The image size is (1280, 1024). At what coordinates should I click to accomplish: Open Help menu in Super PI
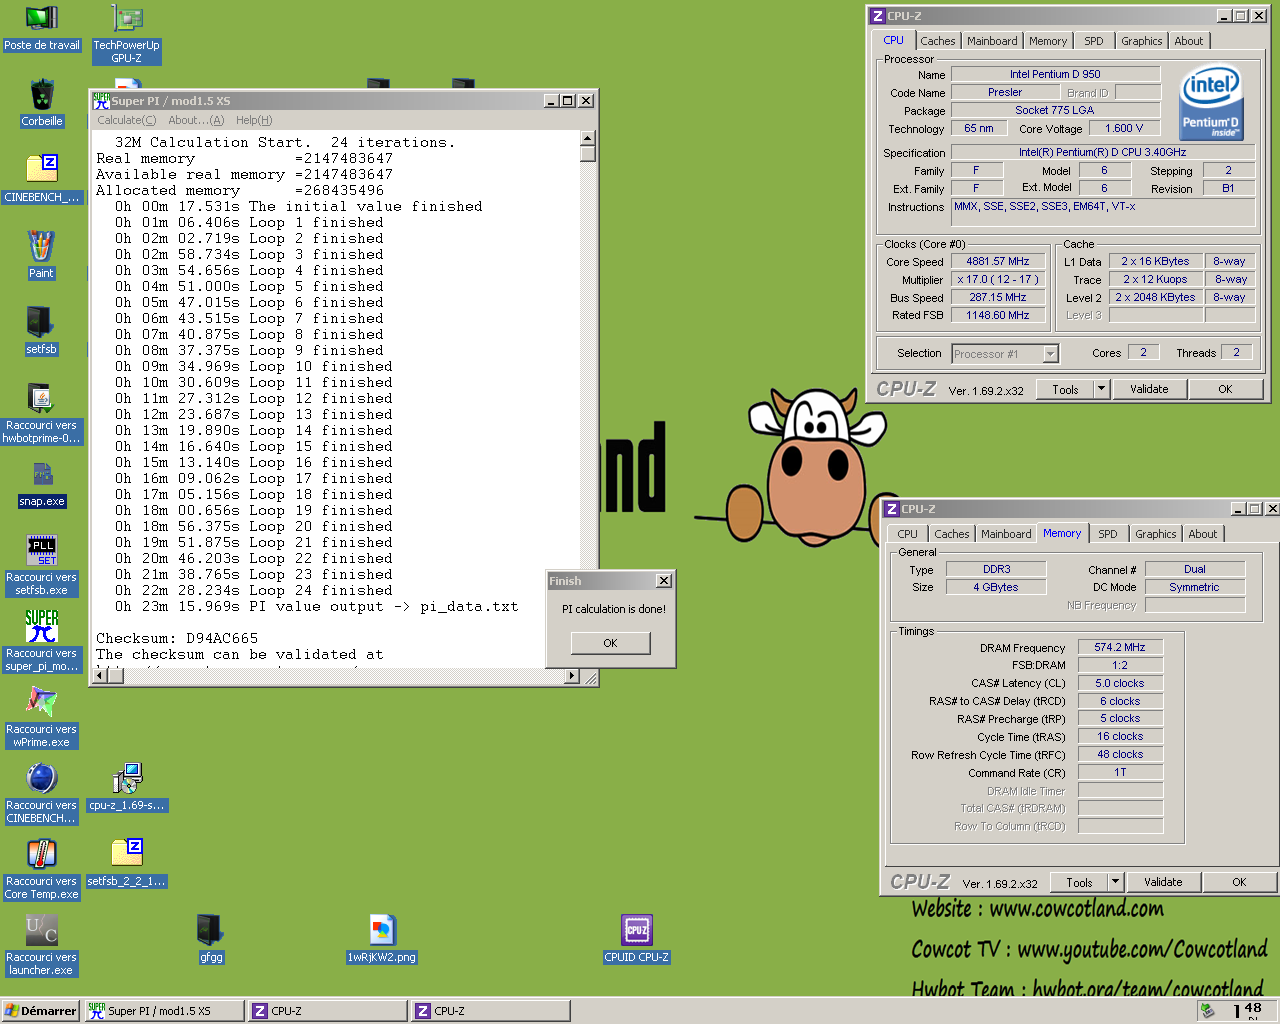click(x=254, y=120)
